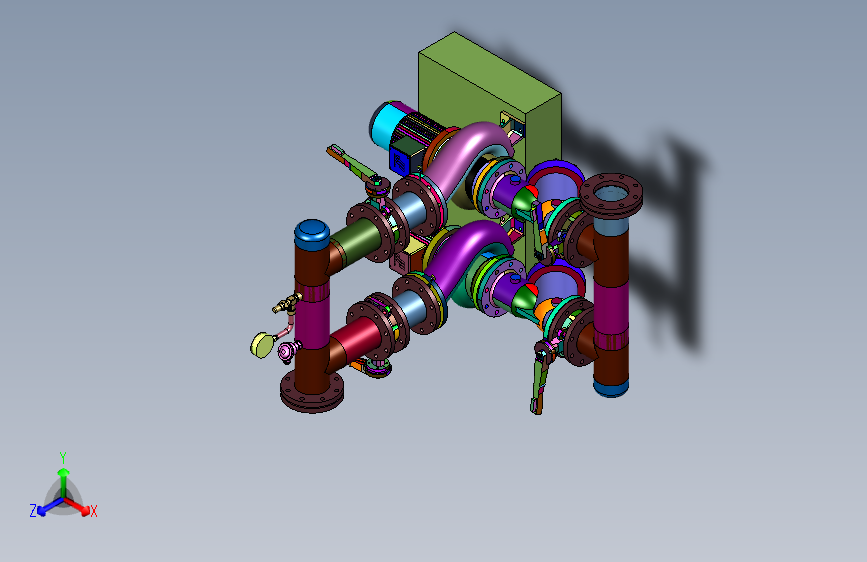
Task: Select the lower-right valve lever handle
Action: pos(539,384)
